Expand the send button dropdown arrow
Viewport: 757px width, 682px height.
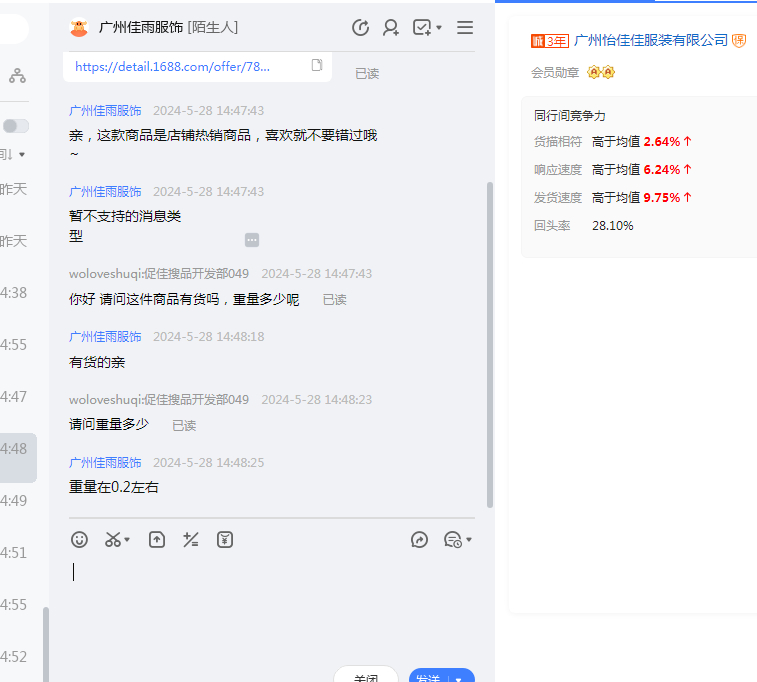pos(459,679)
